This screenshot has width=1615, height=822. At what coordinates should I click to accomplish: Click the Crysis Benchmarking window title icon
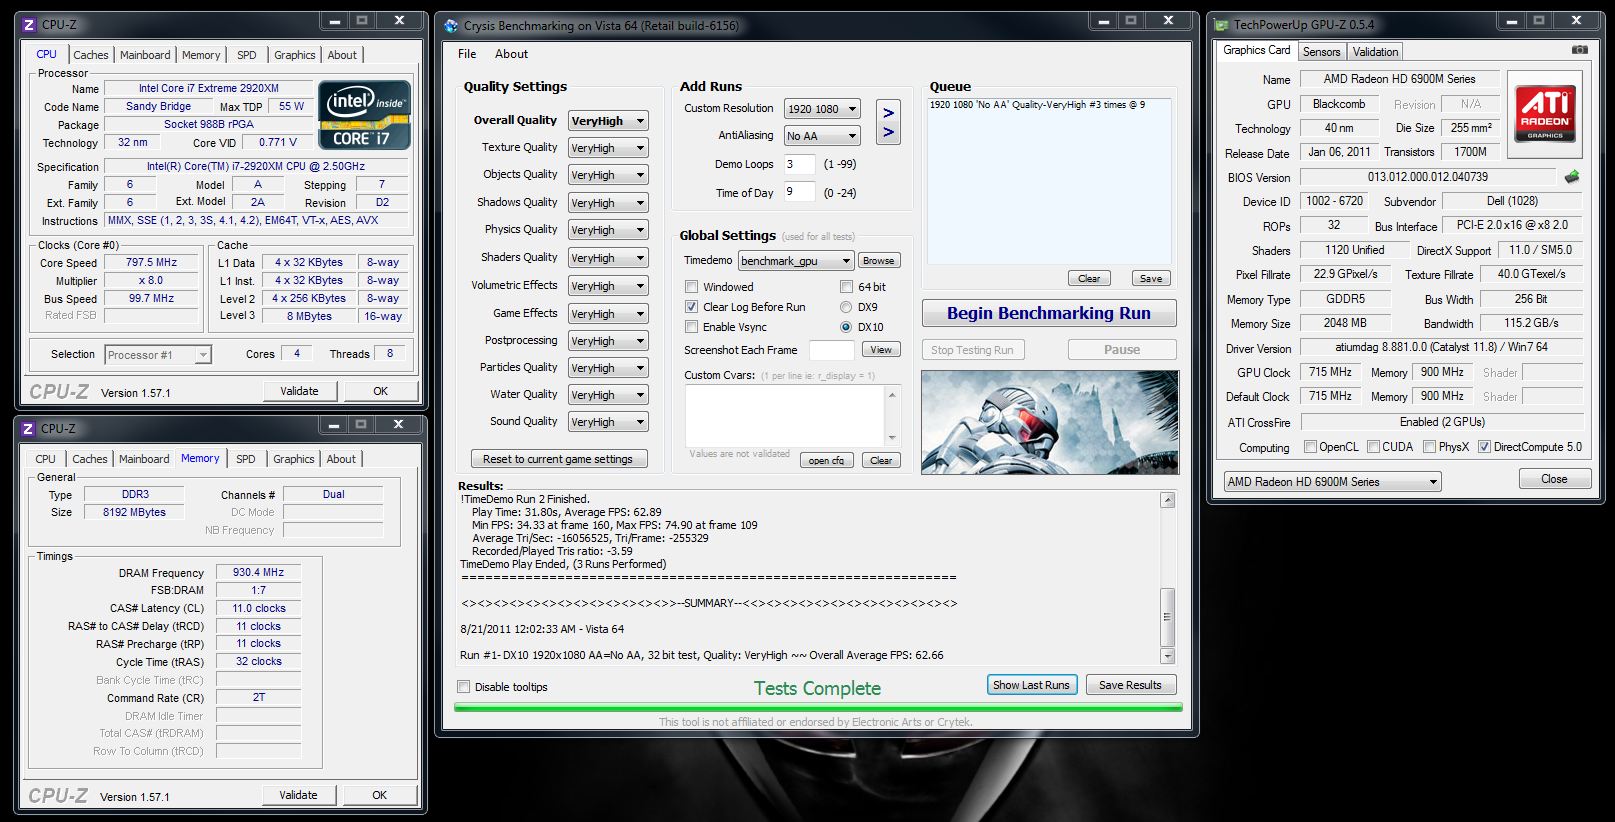click(451, 25)
